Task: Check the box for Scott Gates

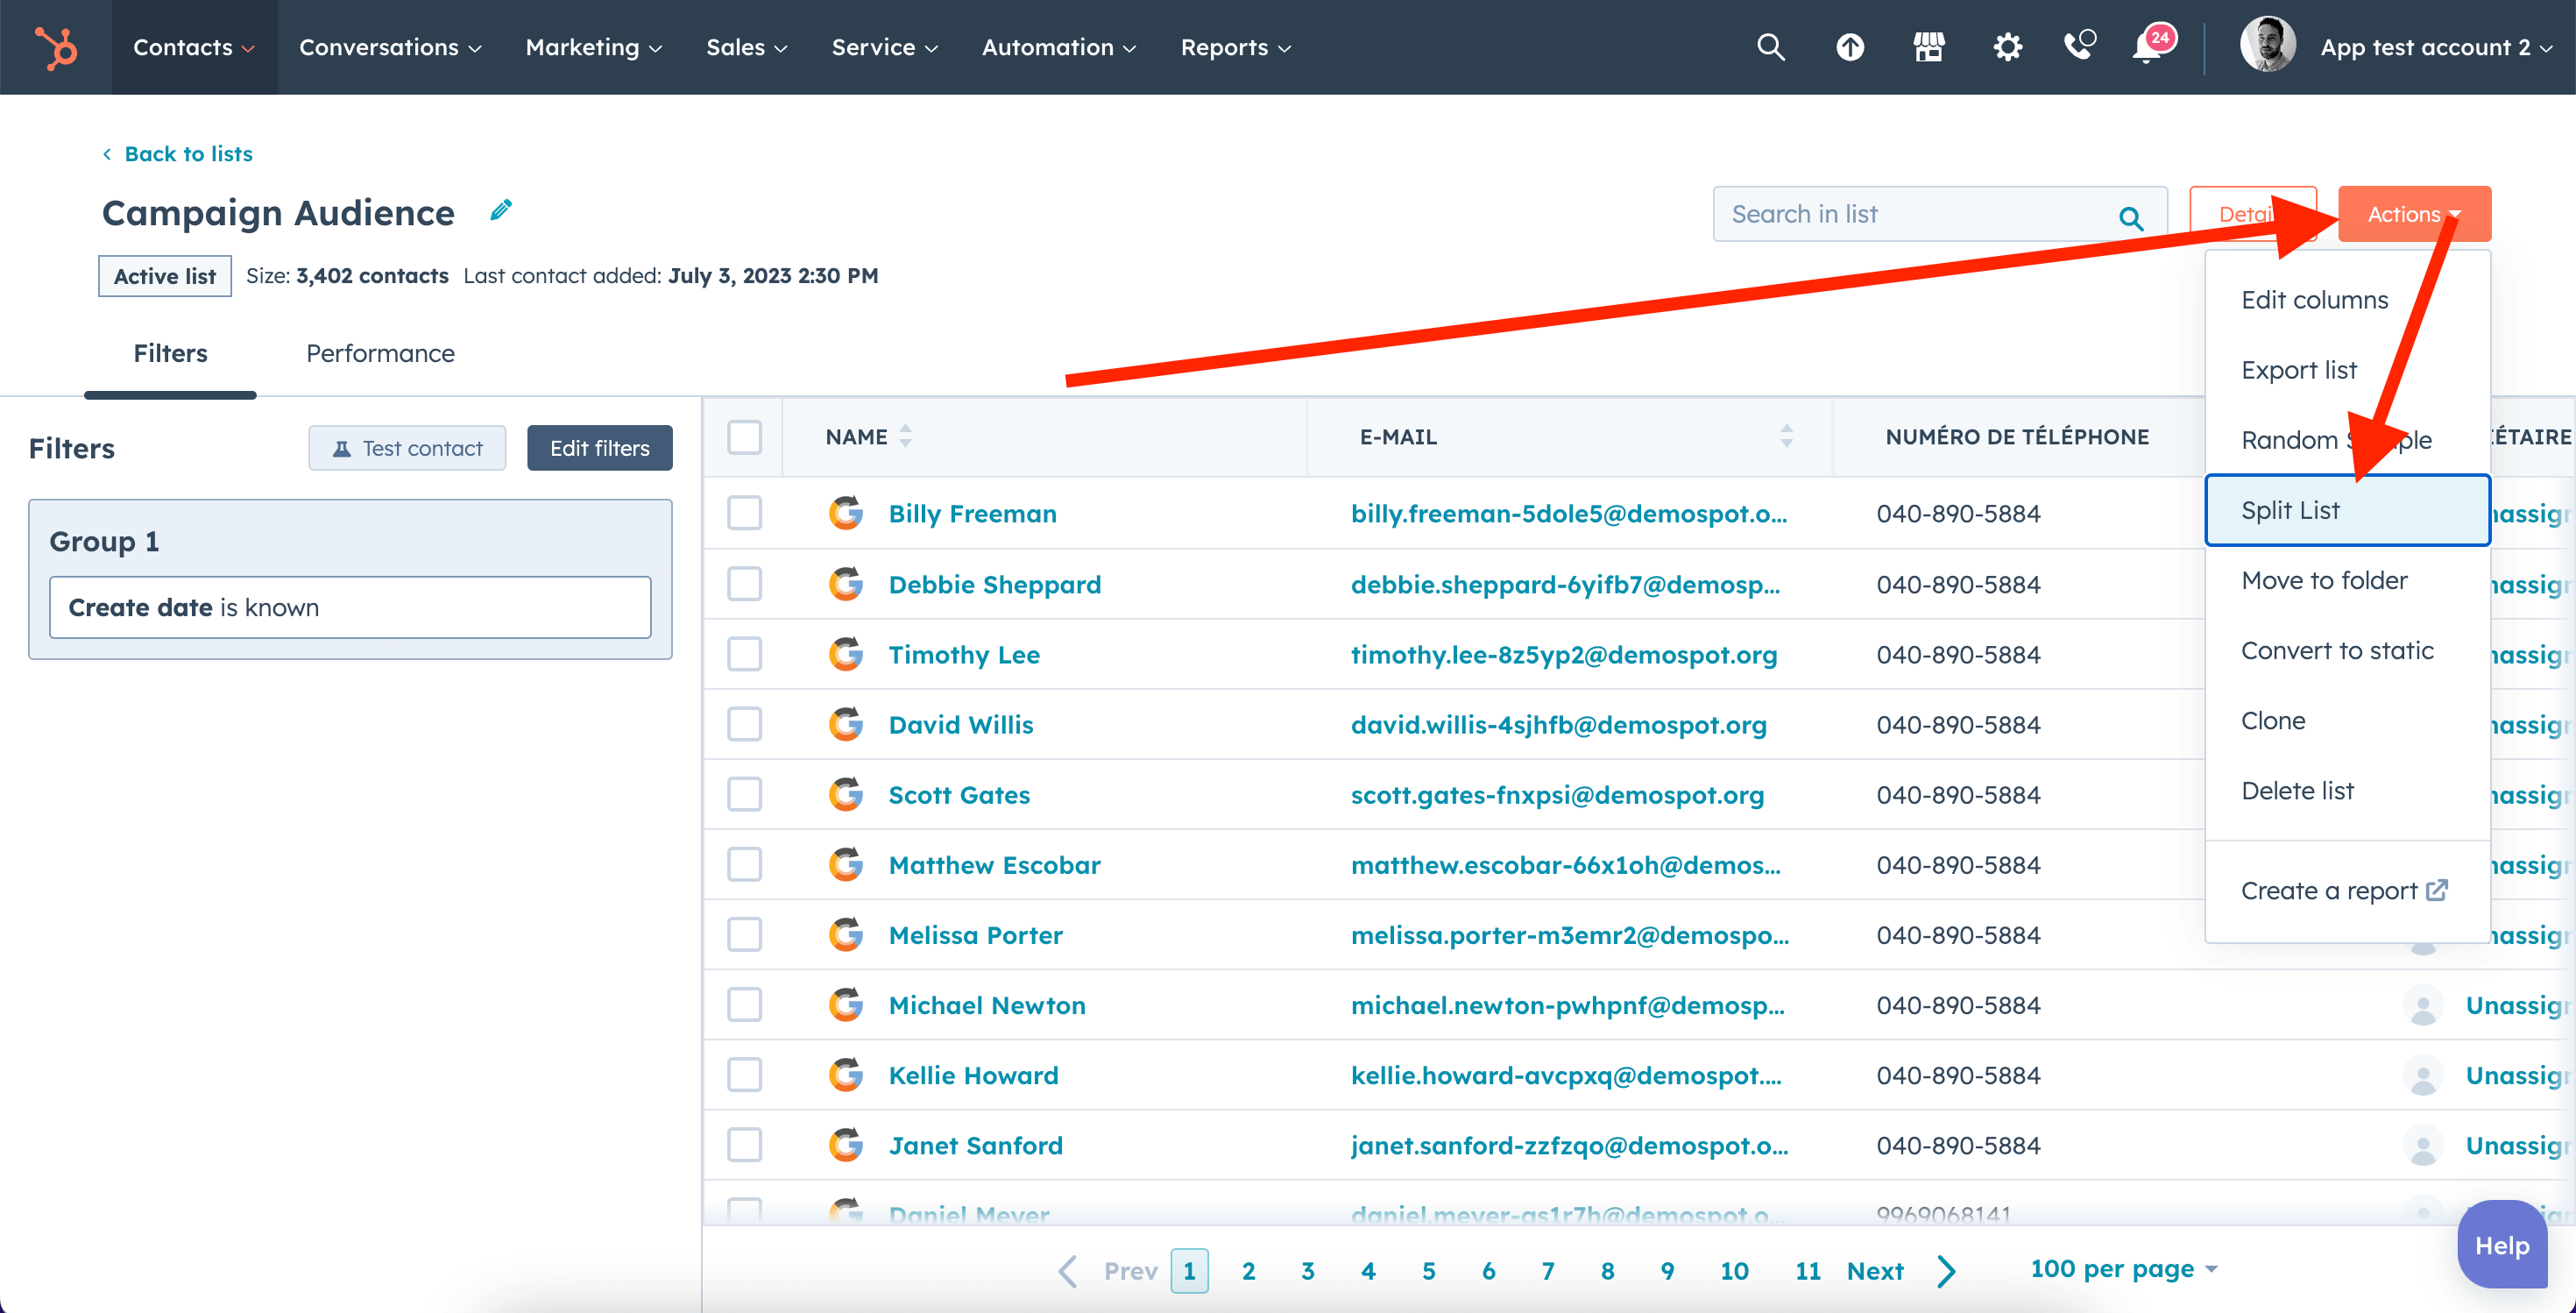Action: [745, 794]
